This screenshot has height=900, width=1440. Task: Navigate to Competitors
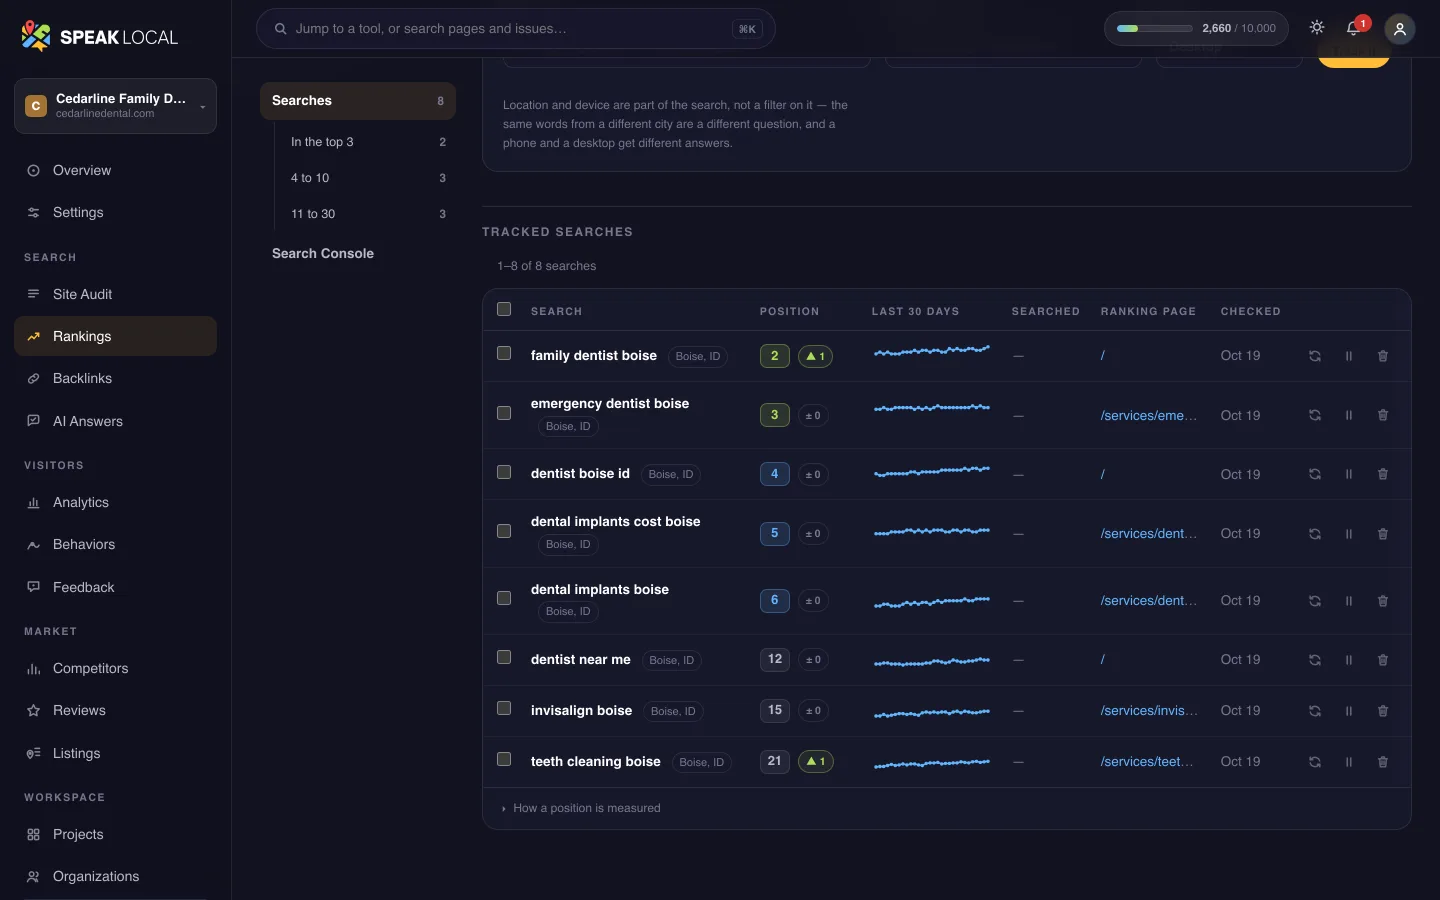pos(115,668)
